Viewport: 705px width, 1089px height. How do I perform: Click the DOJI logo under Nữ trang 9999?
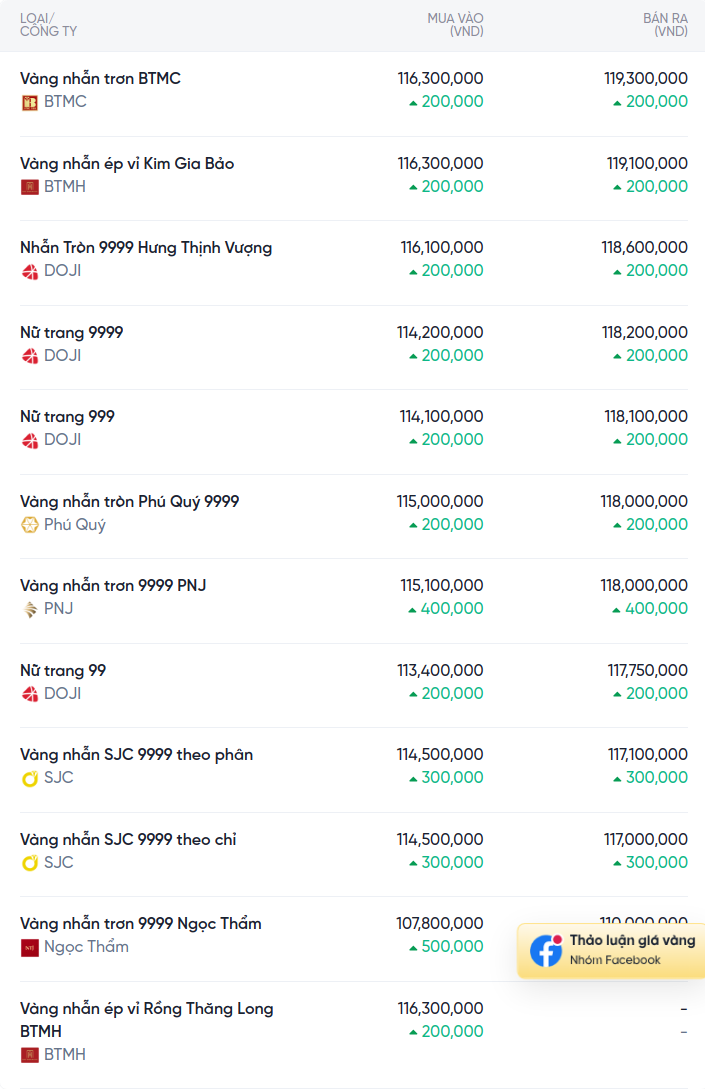point(29,356)
